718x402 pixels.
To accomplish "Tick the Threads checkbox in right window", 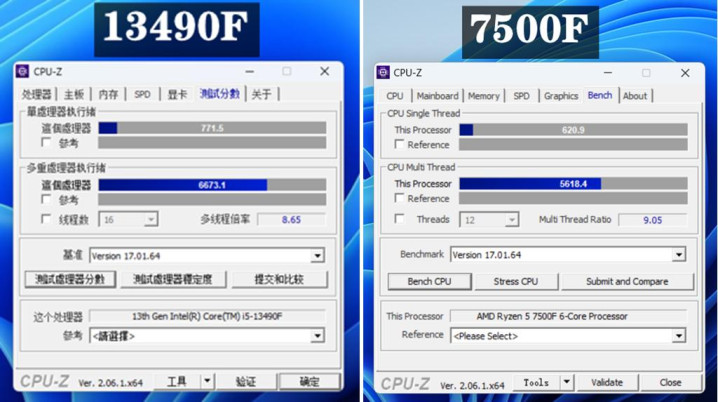I will click(x=399, y=219).
